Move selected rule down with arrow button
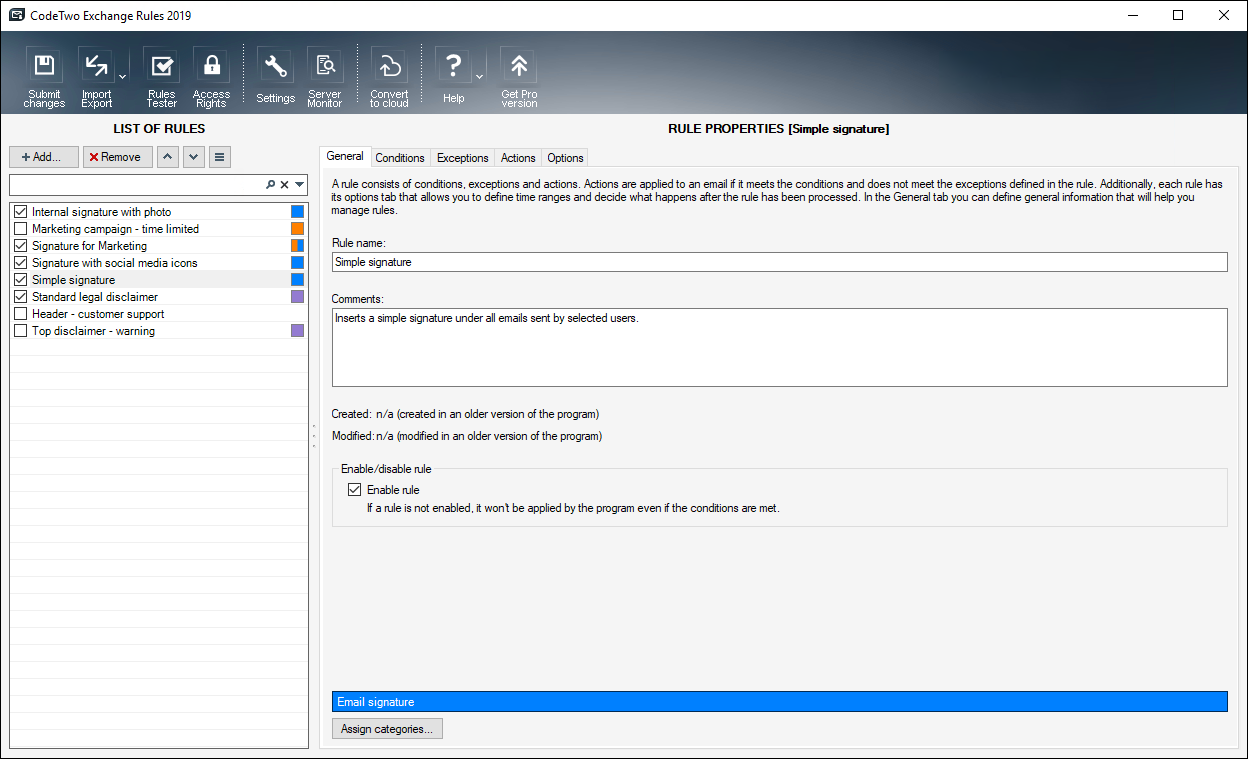1248x759 pixels. [x=194, y=157]
